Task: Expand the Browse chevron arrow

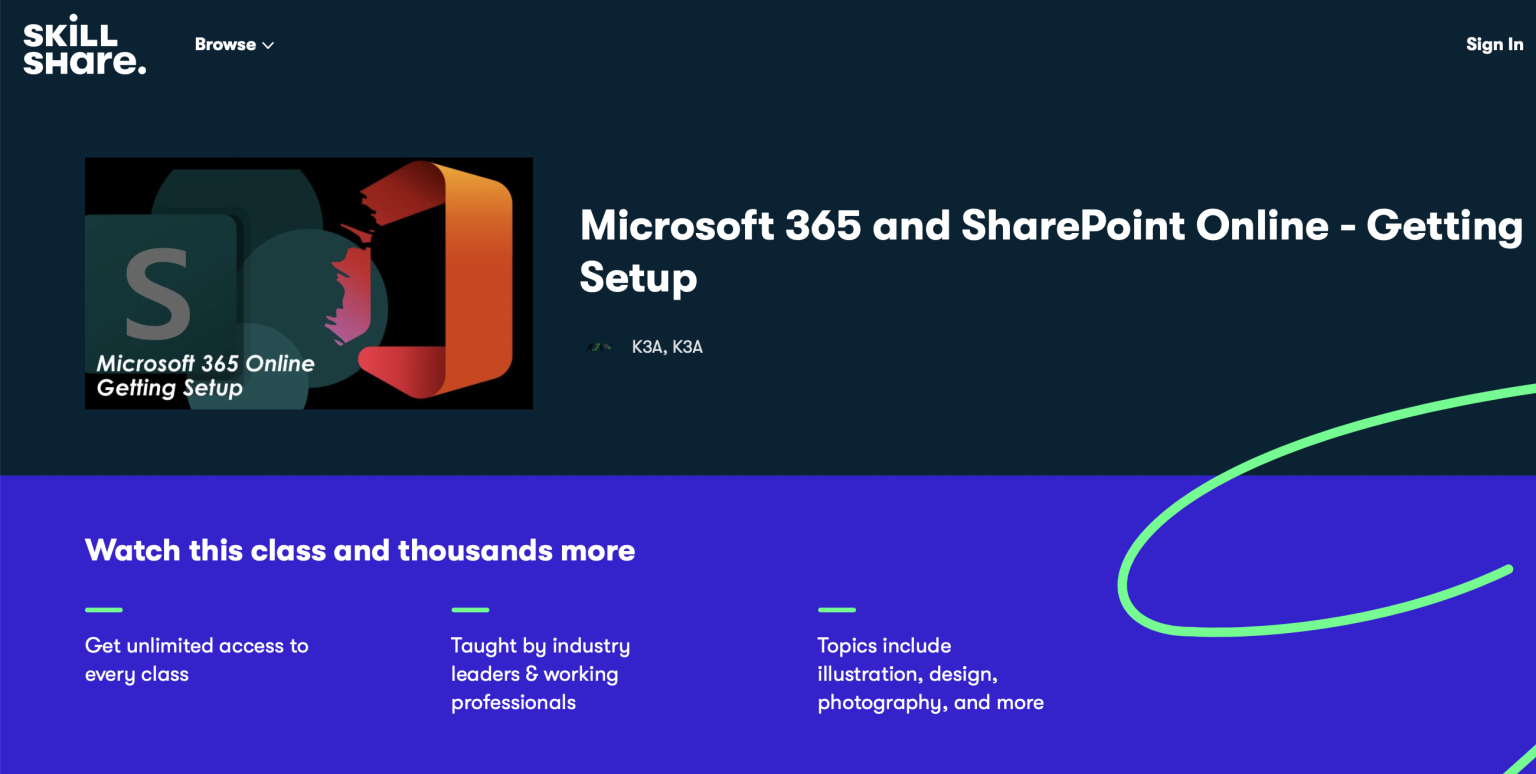Action: click(x=268, y=44)
